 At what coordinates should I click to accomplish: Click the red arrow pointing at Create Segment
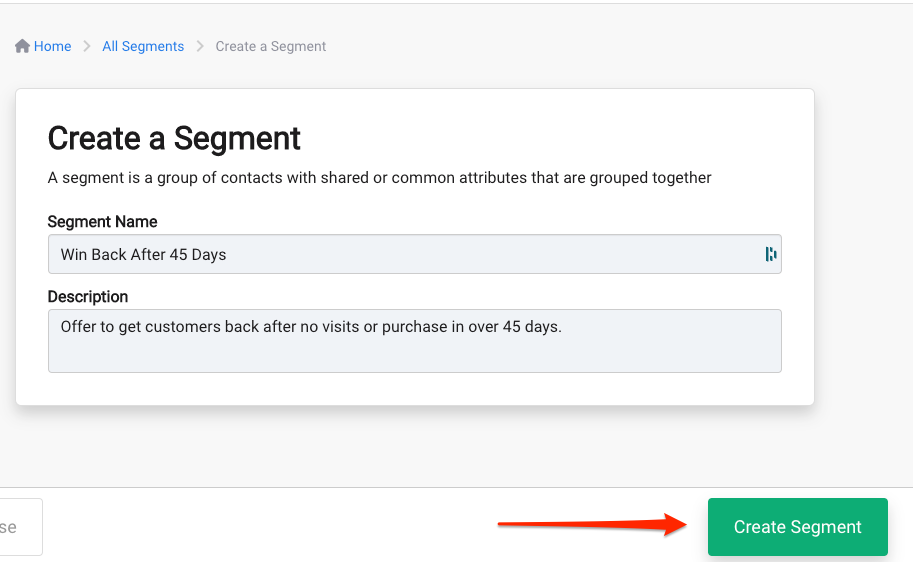(x=592, y=524)
